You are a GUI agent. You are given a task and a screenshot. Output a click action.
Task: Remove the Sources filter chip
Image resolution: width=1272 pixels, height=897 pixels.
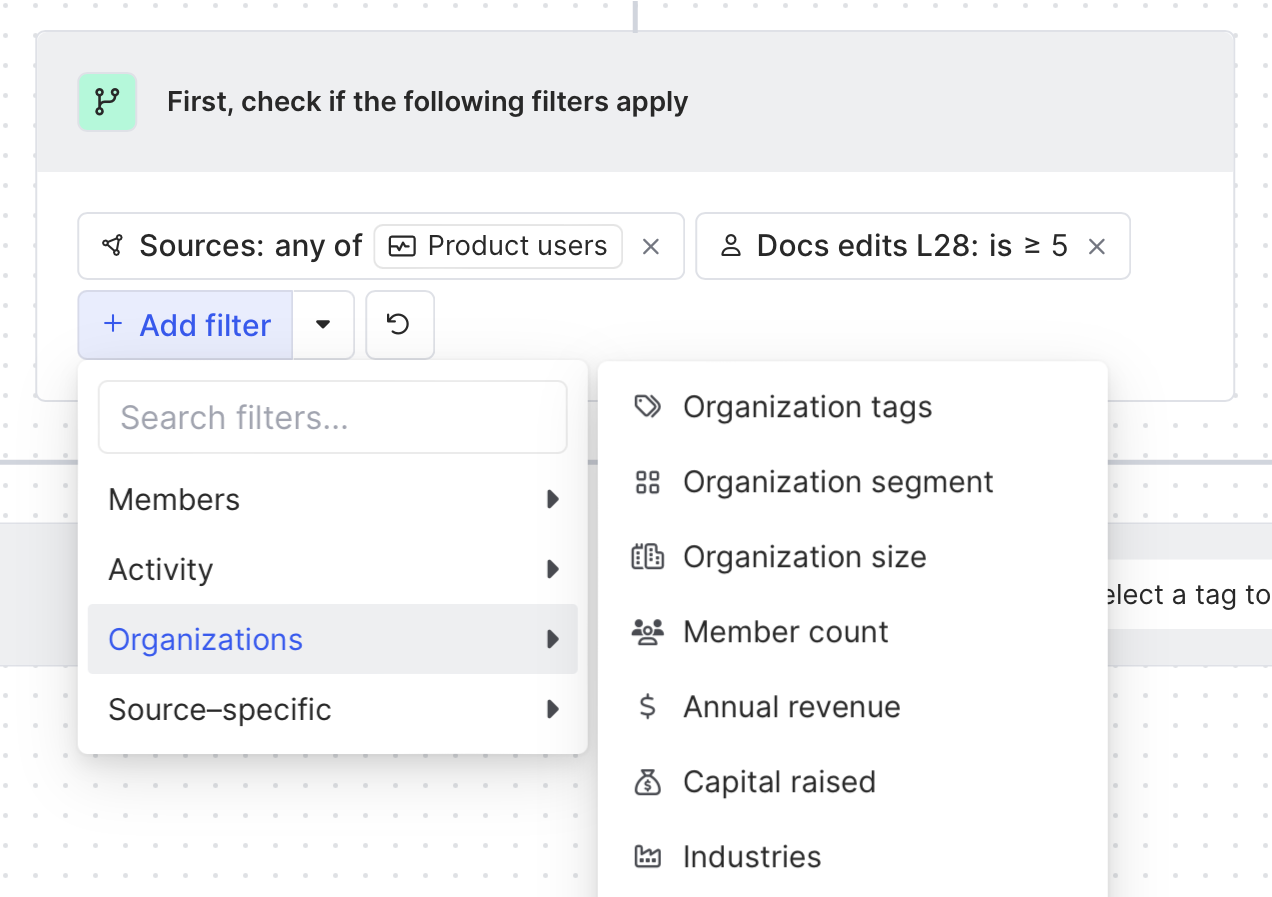pos(651,246)
